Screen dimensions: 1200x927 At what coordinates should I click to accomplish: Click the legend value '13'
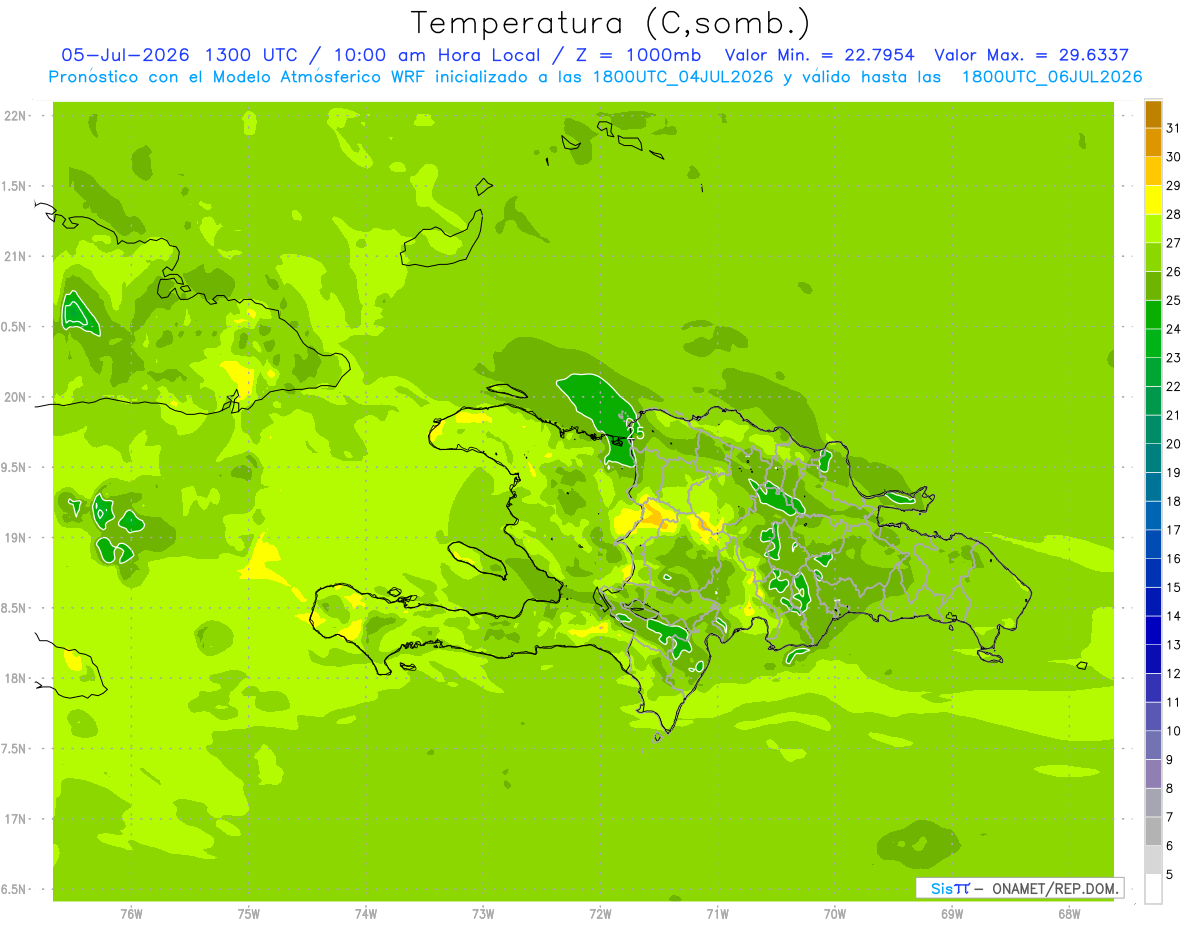point(1173,645)
